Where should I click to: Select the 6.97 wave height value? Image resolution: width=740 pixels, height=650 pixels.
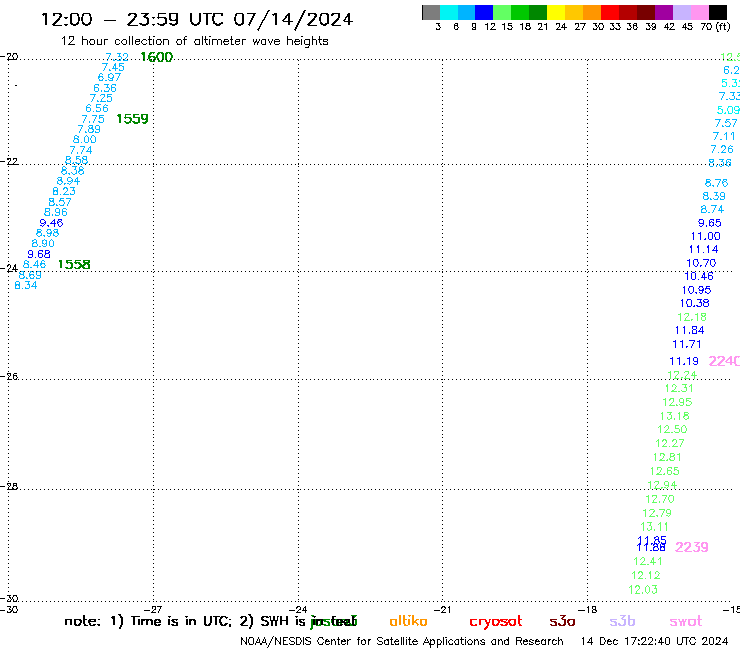point(109,77)
